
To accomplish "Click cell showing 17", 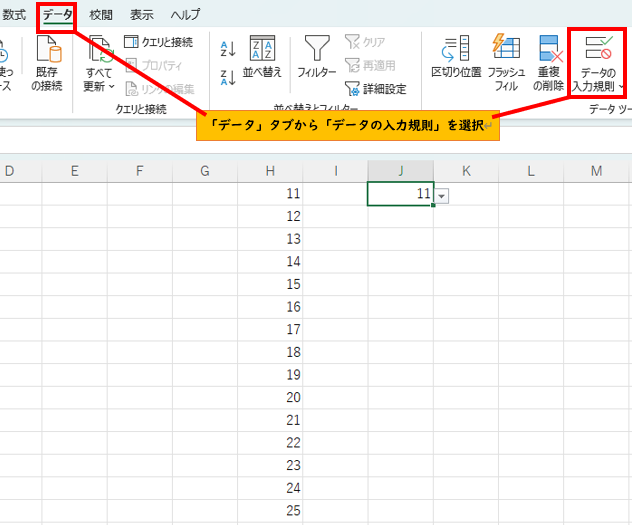I will [270, 330].
